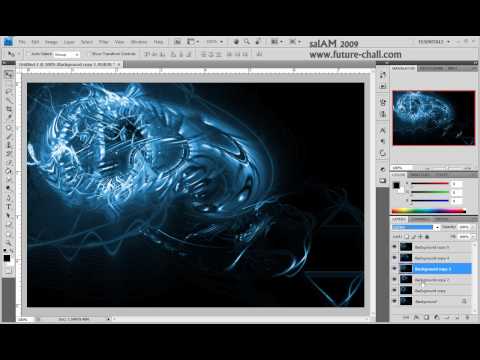Image resolution: width=480 pixels, height=360 pixels.
Task: Open the Auto-Select Group dropdown
Action: coord(67,54)
